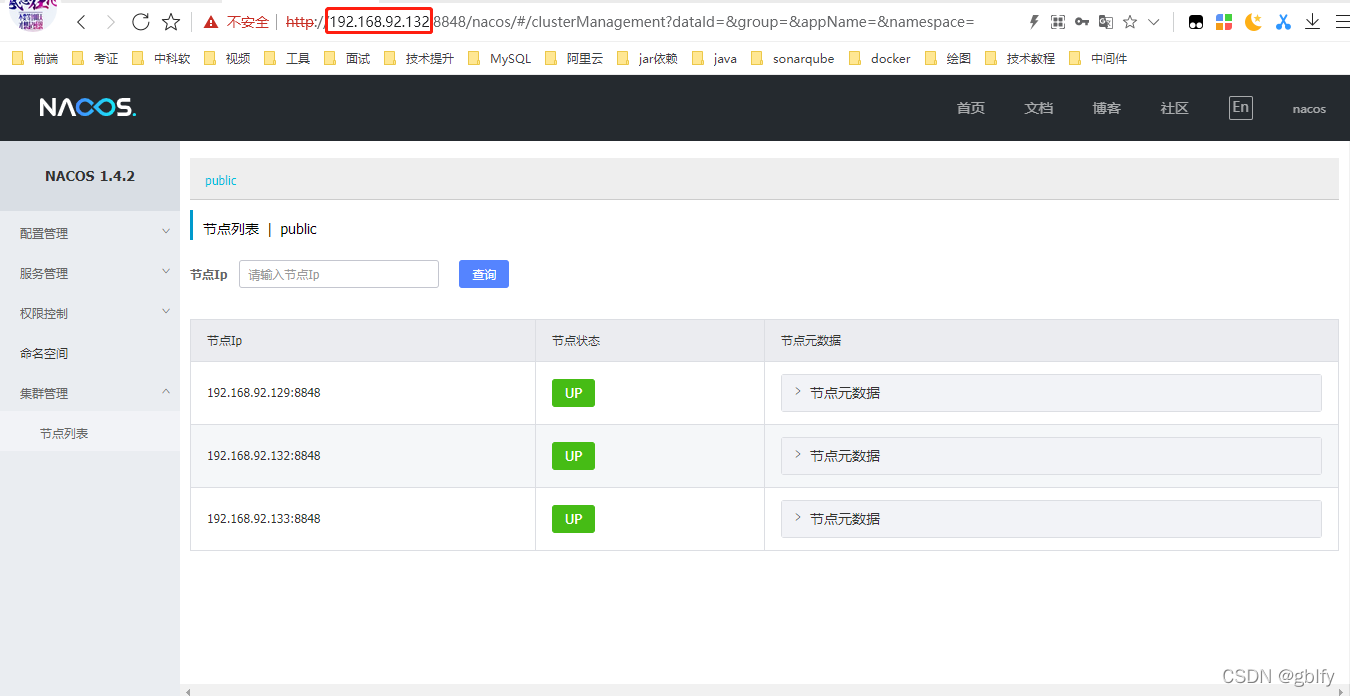
Task: Open the nacos user menu
Action: [x=1309, y=109]
